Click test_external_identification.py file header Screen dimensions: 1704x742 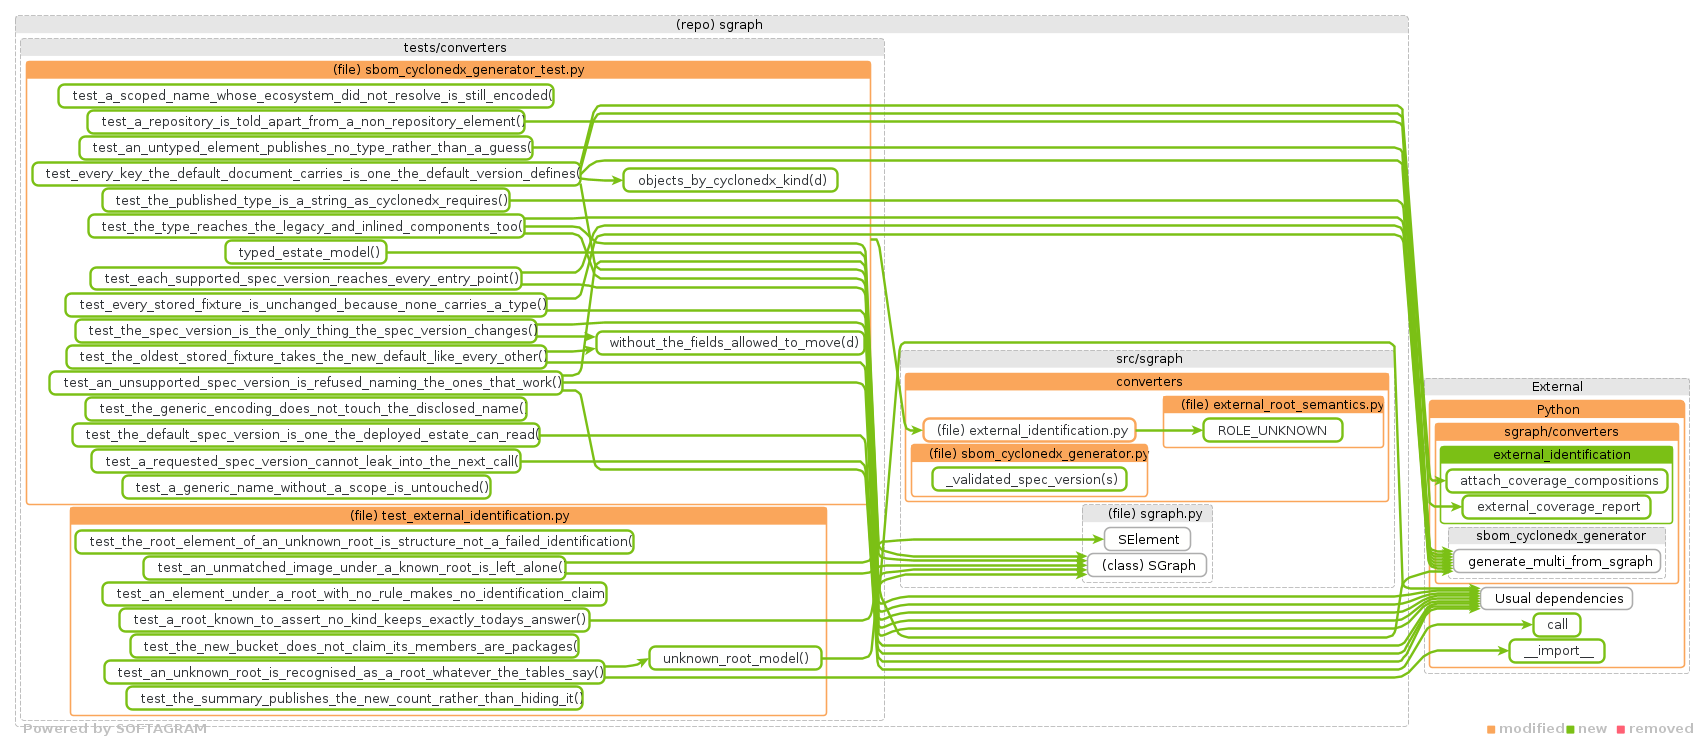[448, 515]
